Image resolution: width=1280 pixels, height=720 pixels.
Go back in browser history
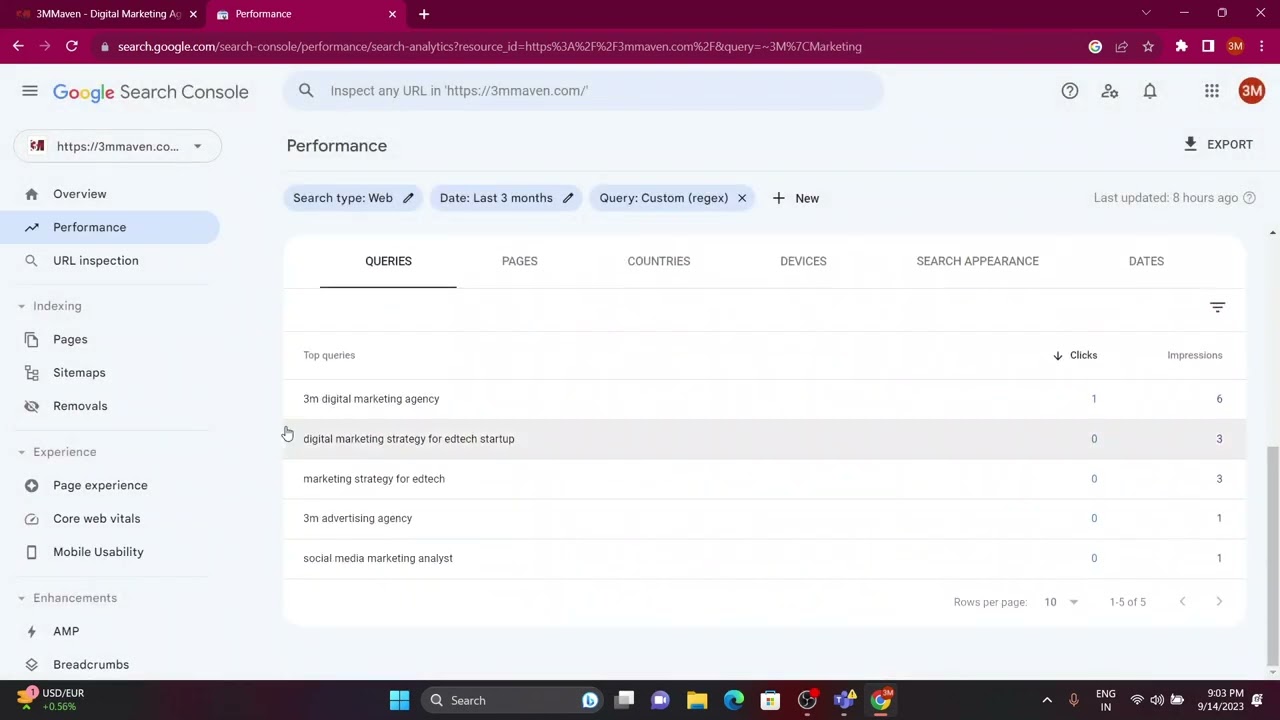(x=18, y=46)
